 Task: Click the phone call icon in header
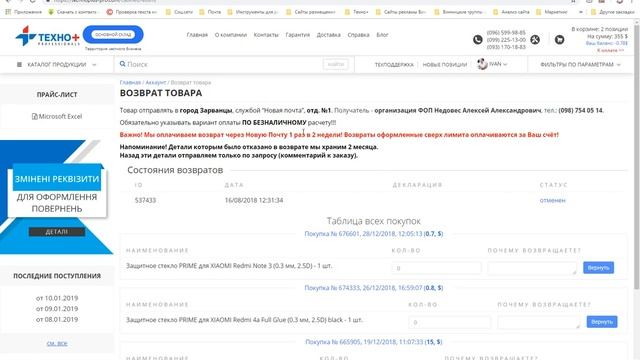(x=478, y=40)
